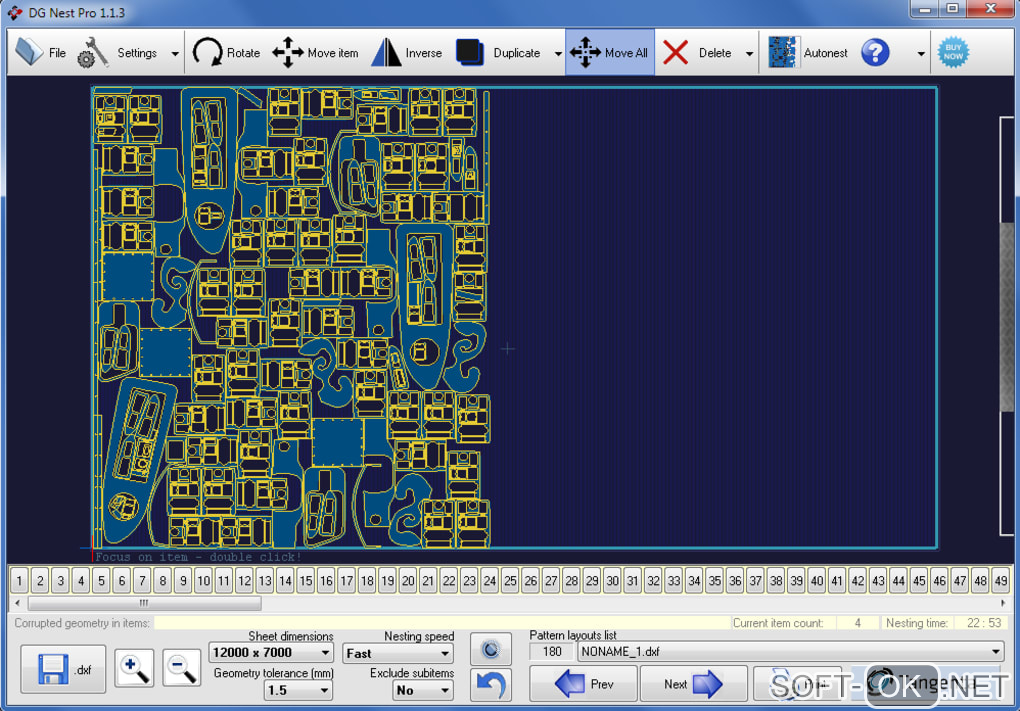Image resolution: width=1020 pixels, height=711 pixels.
Task: Close the DG Nest Pro window
Action: point(991,9)
